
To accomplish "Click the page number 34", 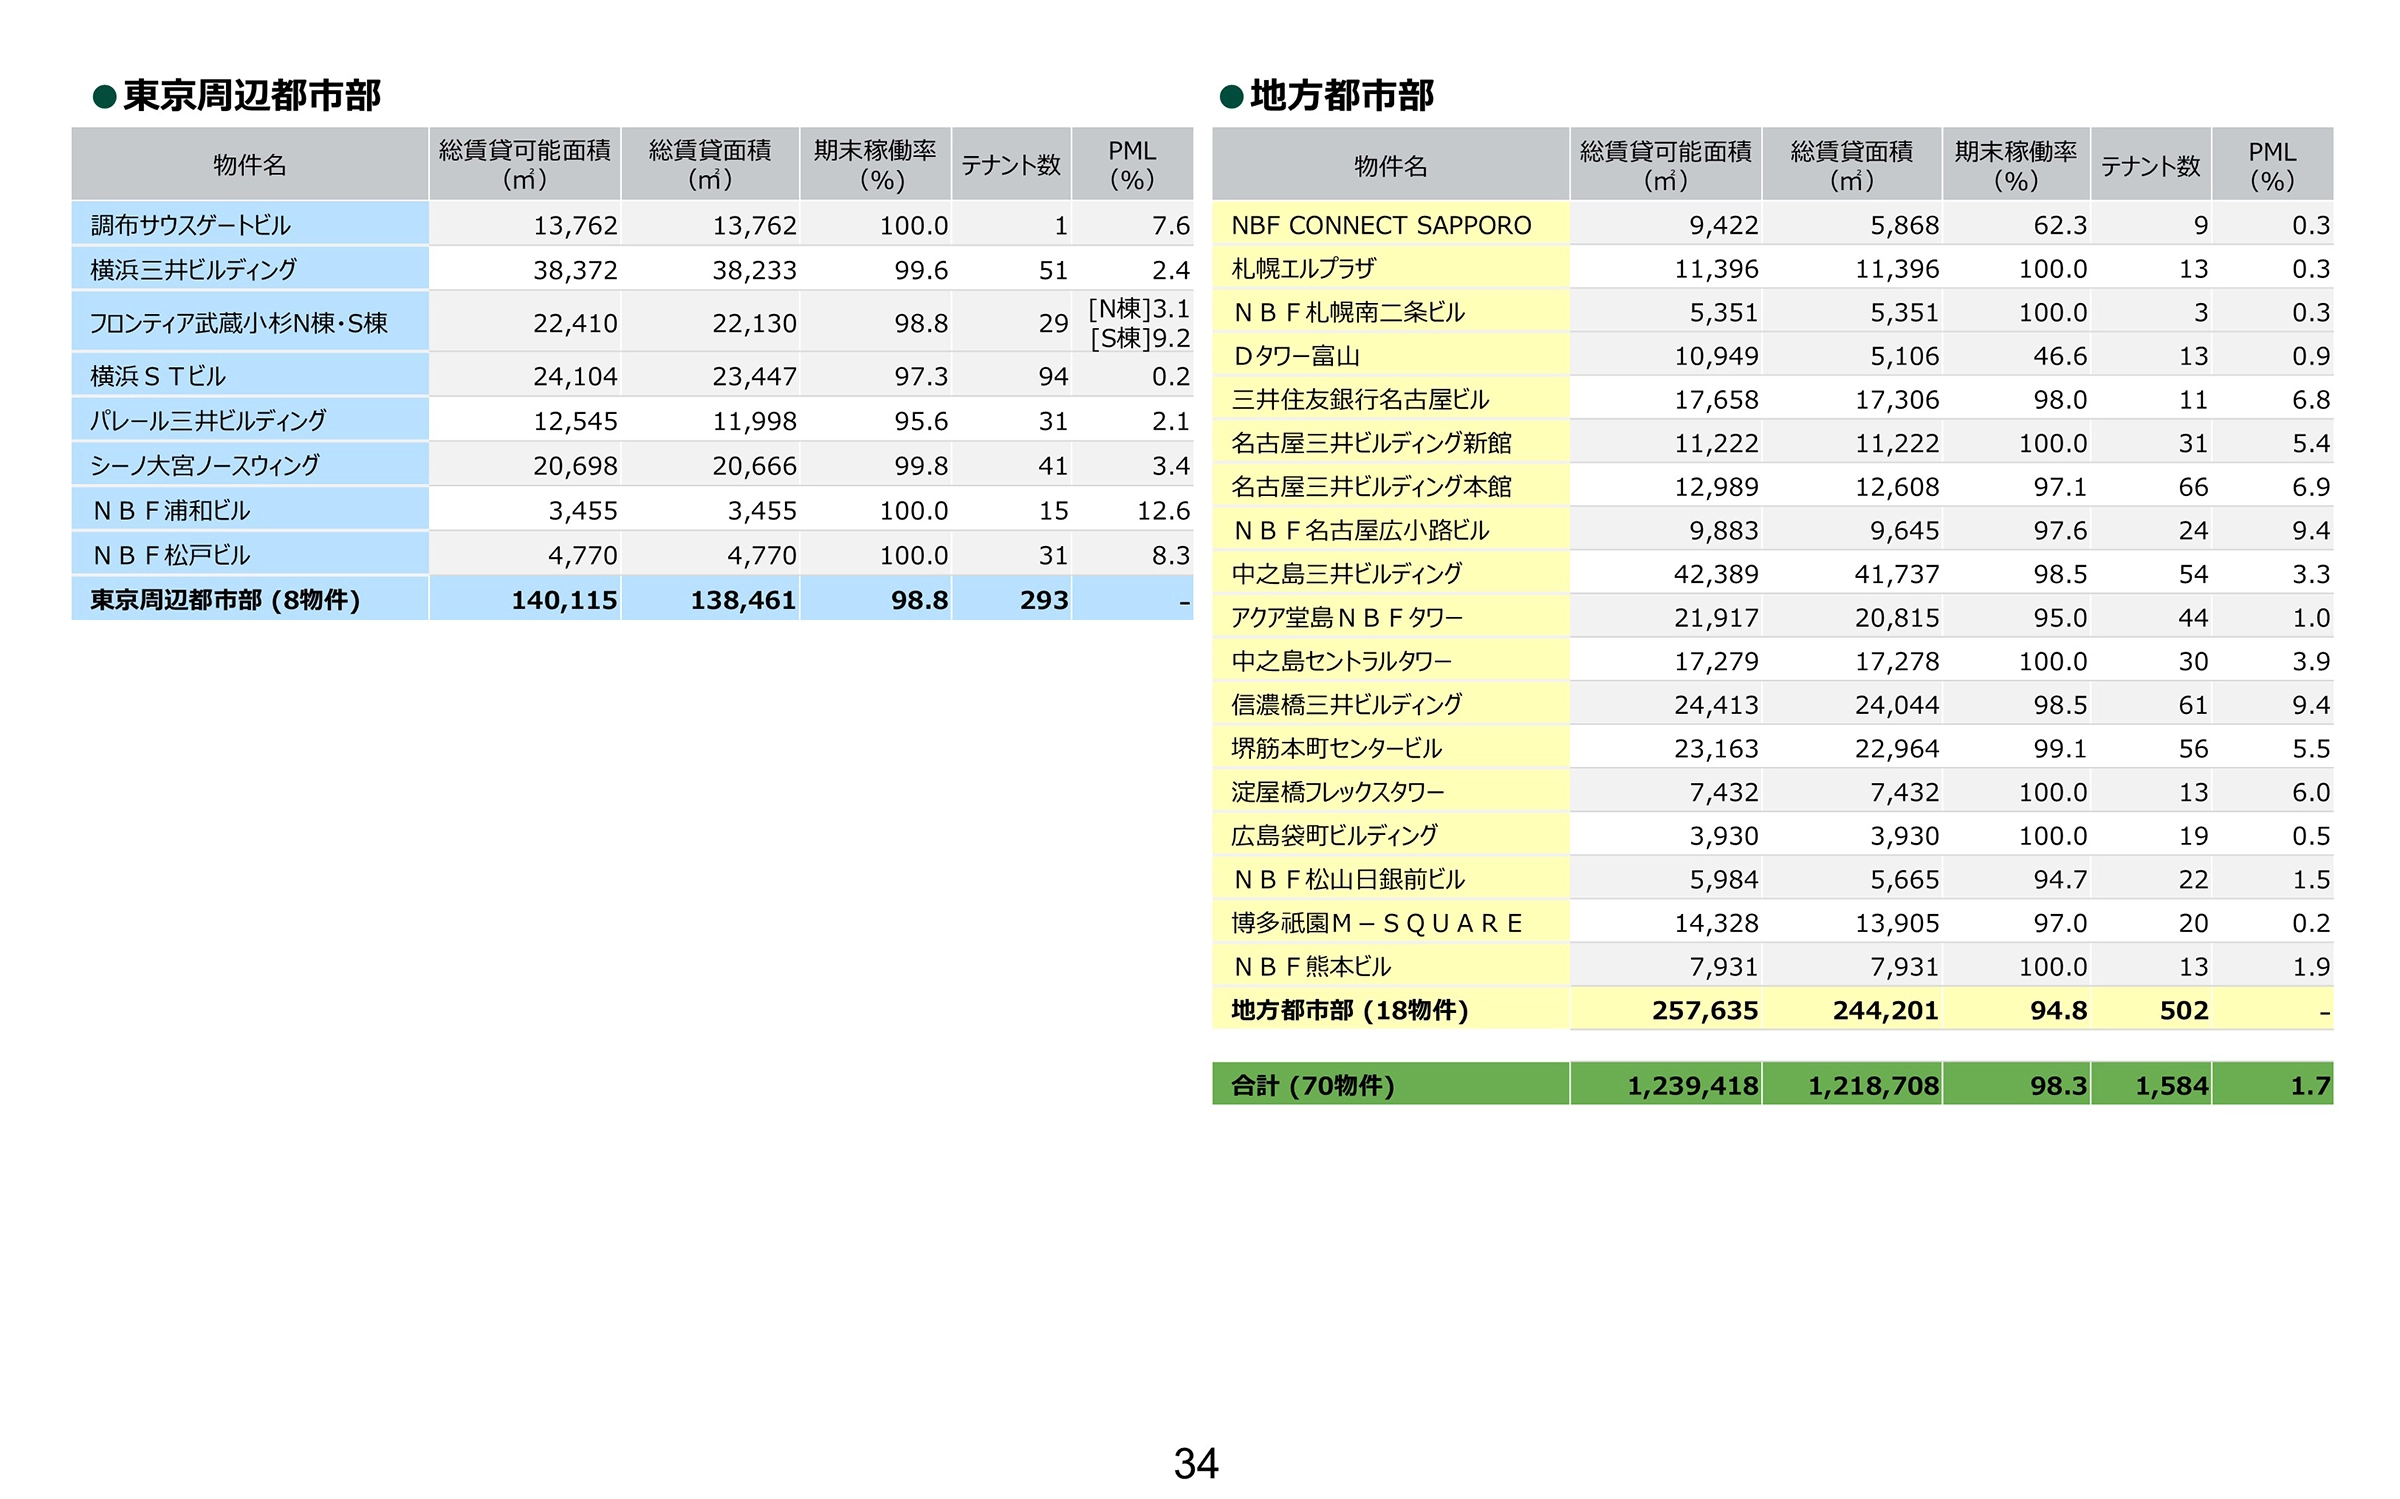I will [x=1196, y=1464].
